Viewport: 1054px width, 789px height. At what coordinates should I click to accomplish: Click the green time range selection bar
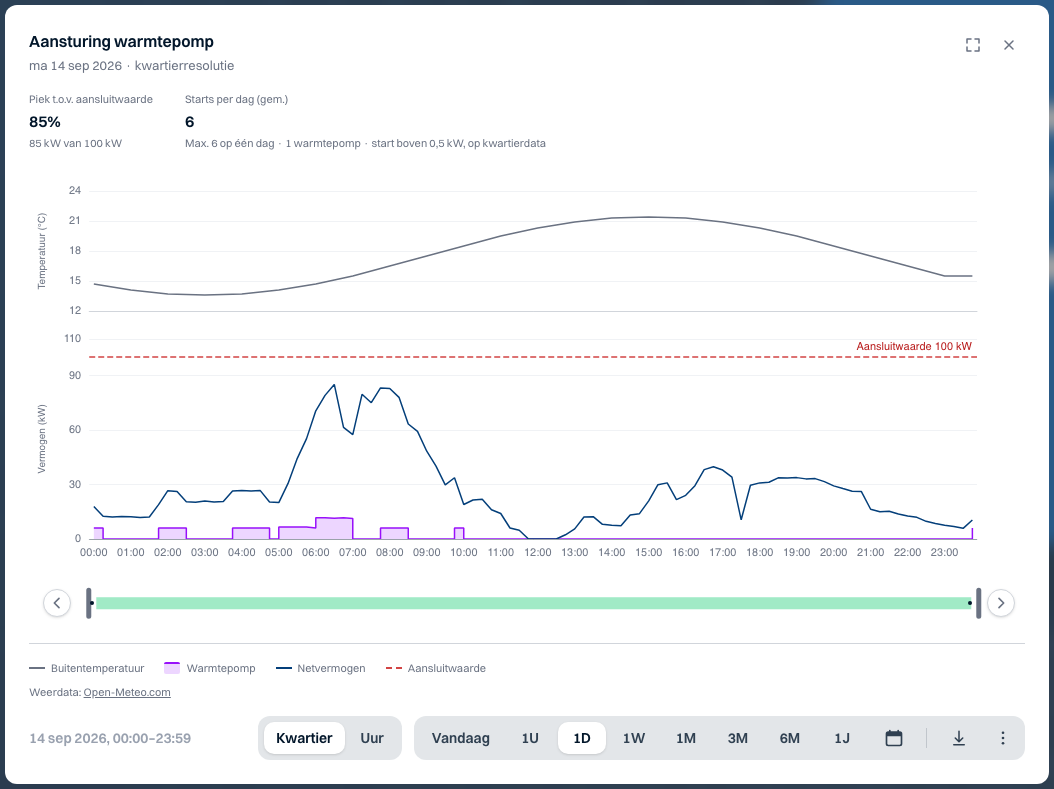[x=534, y=603]
